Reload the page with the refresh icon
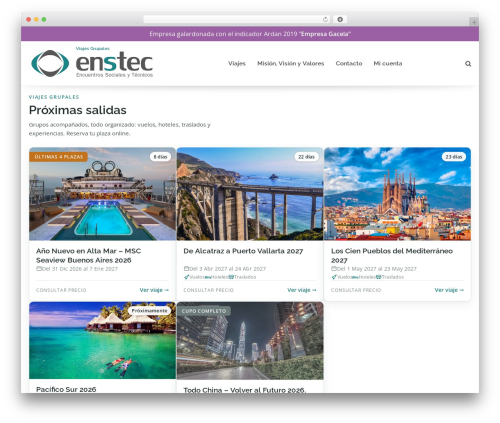The image size is (500, 423). 325,19
